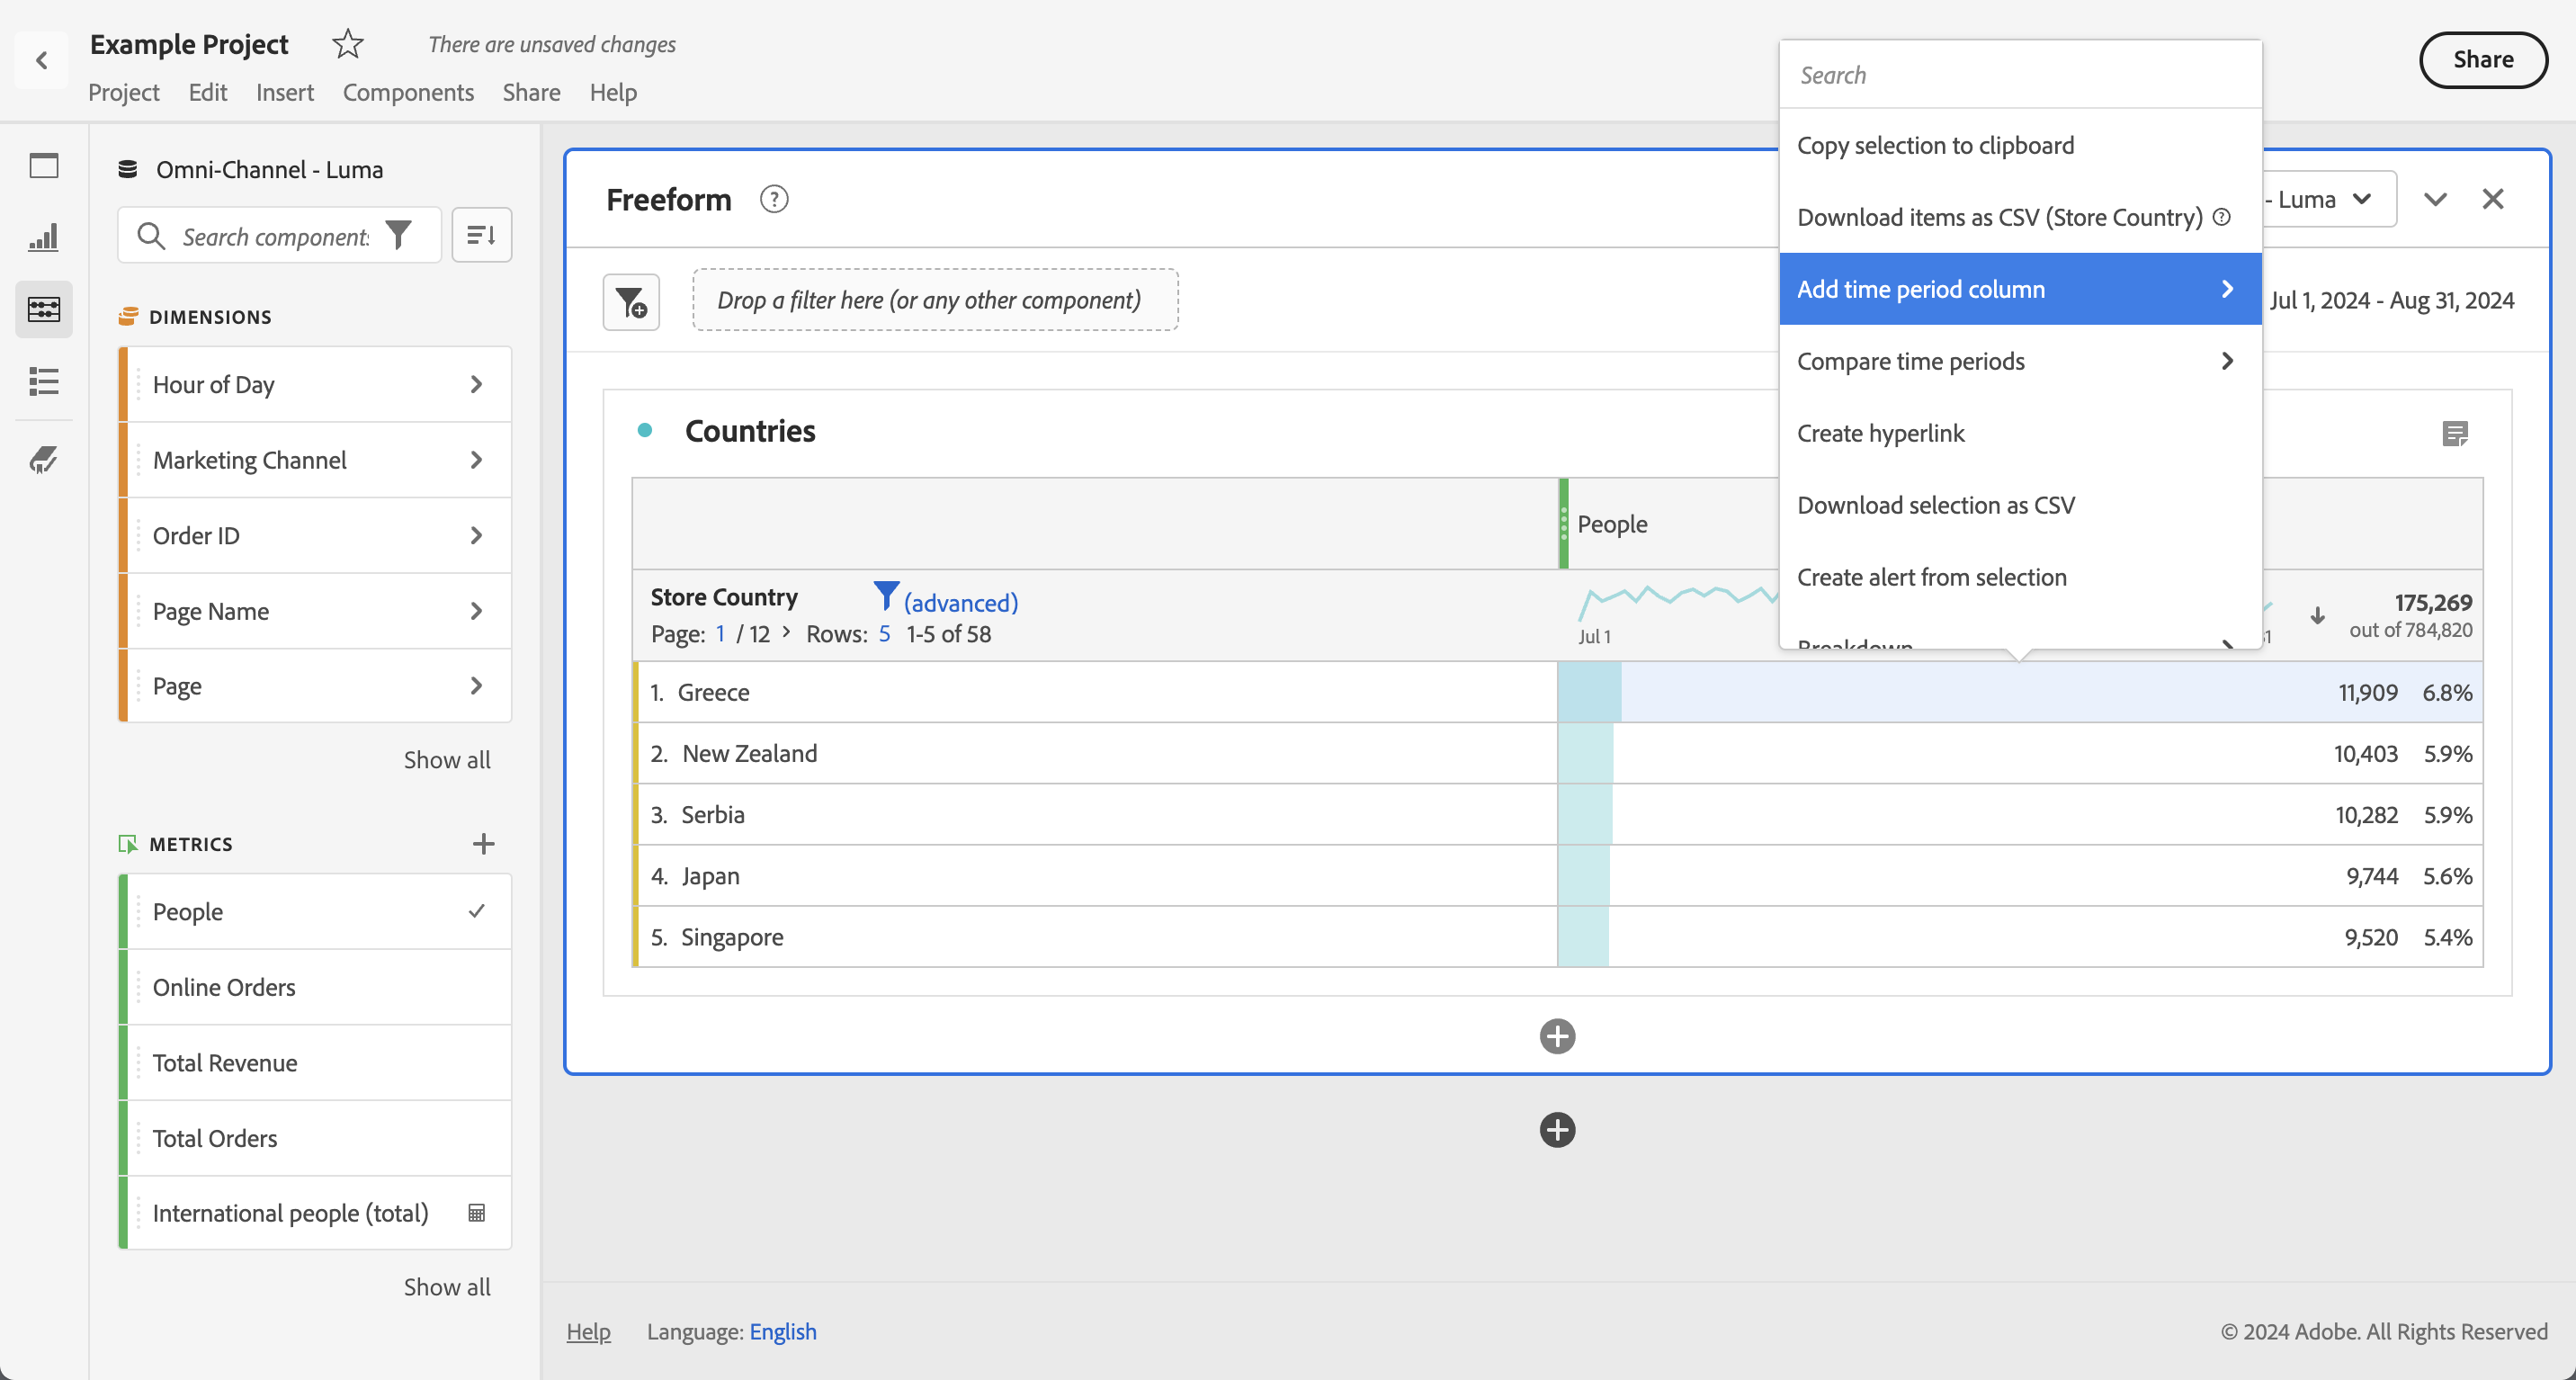Expand the Marketing Channel dimension

476,460
